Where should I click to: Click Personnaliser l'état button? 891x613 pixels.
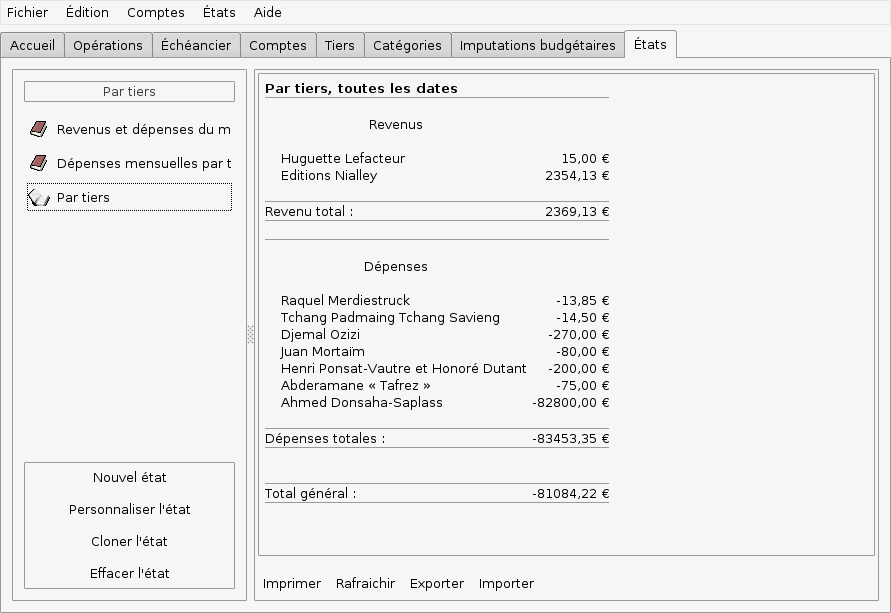point(129,510)
